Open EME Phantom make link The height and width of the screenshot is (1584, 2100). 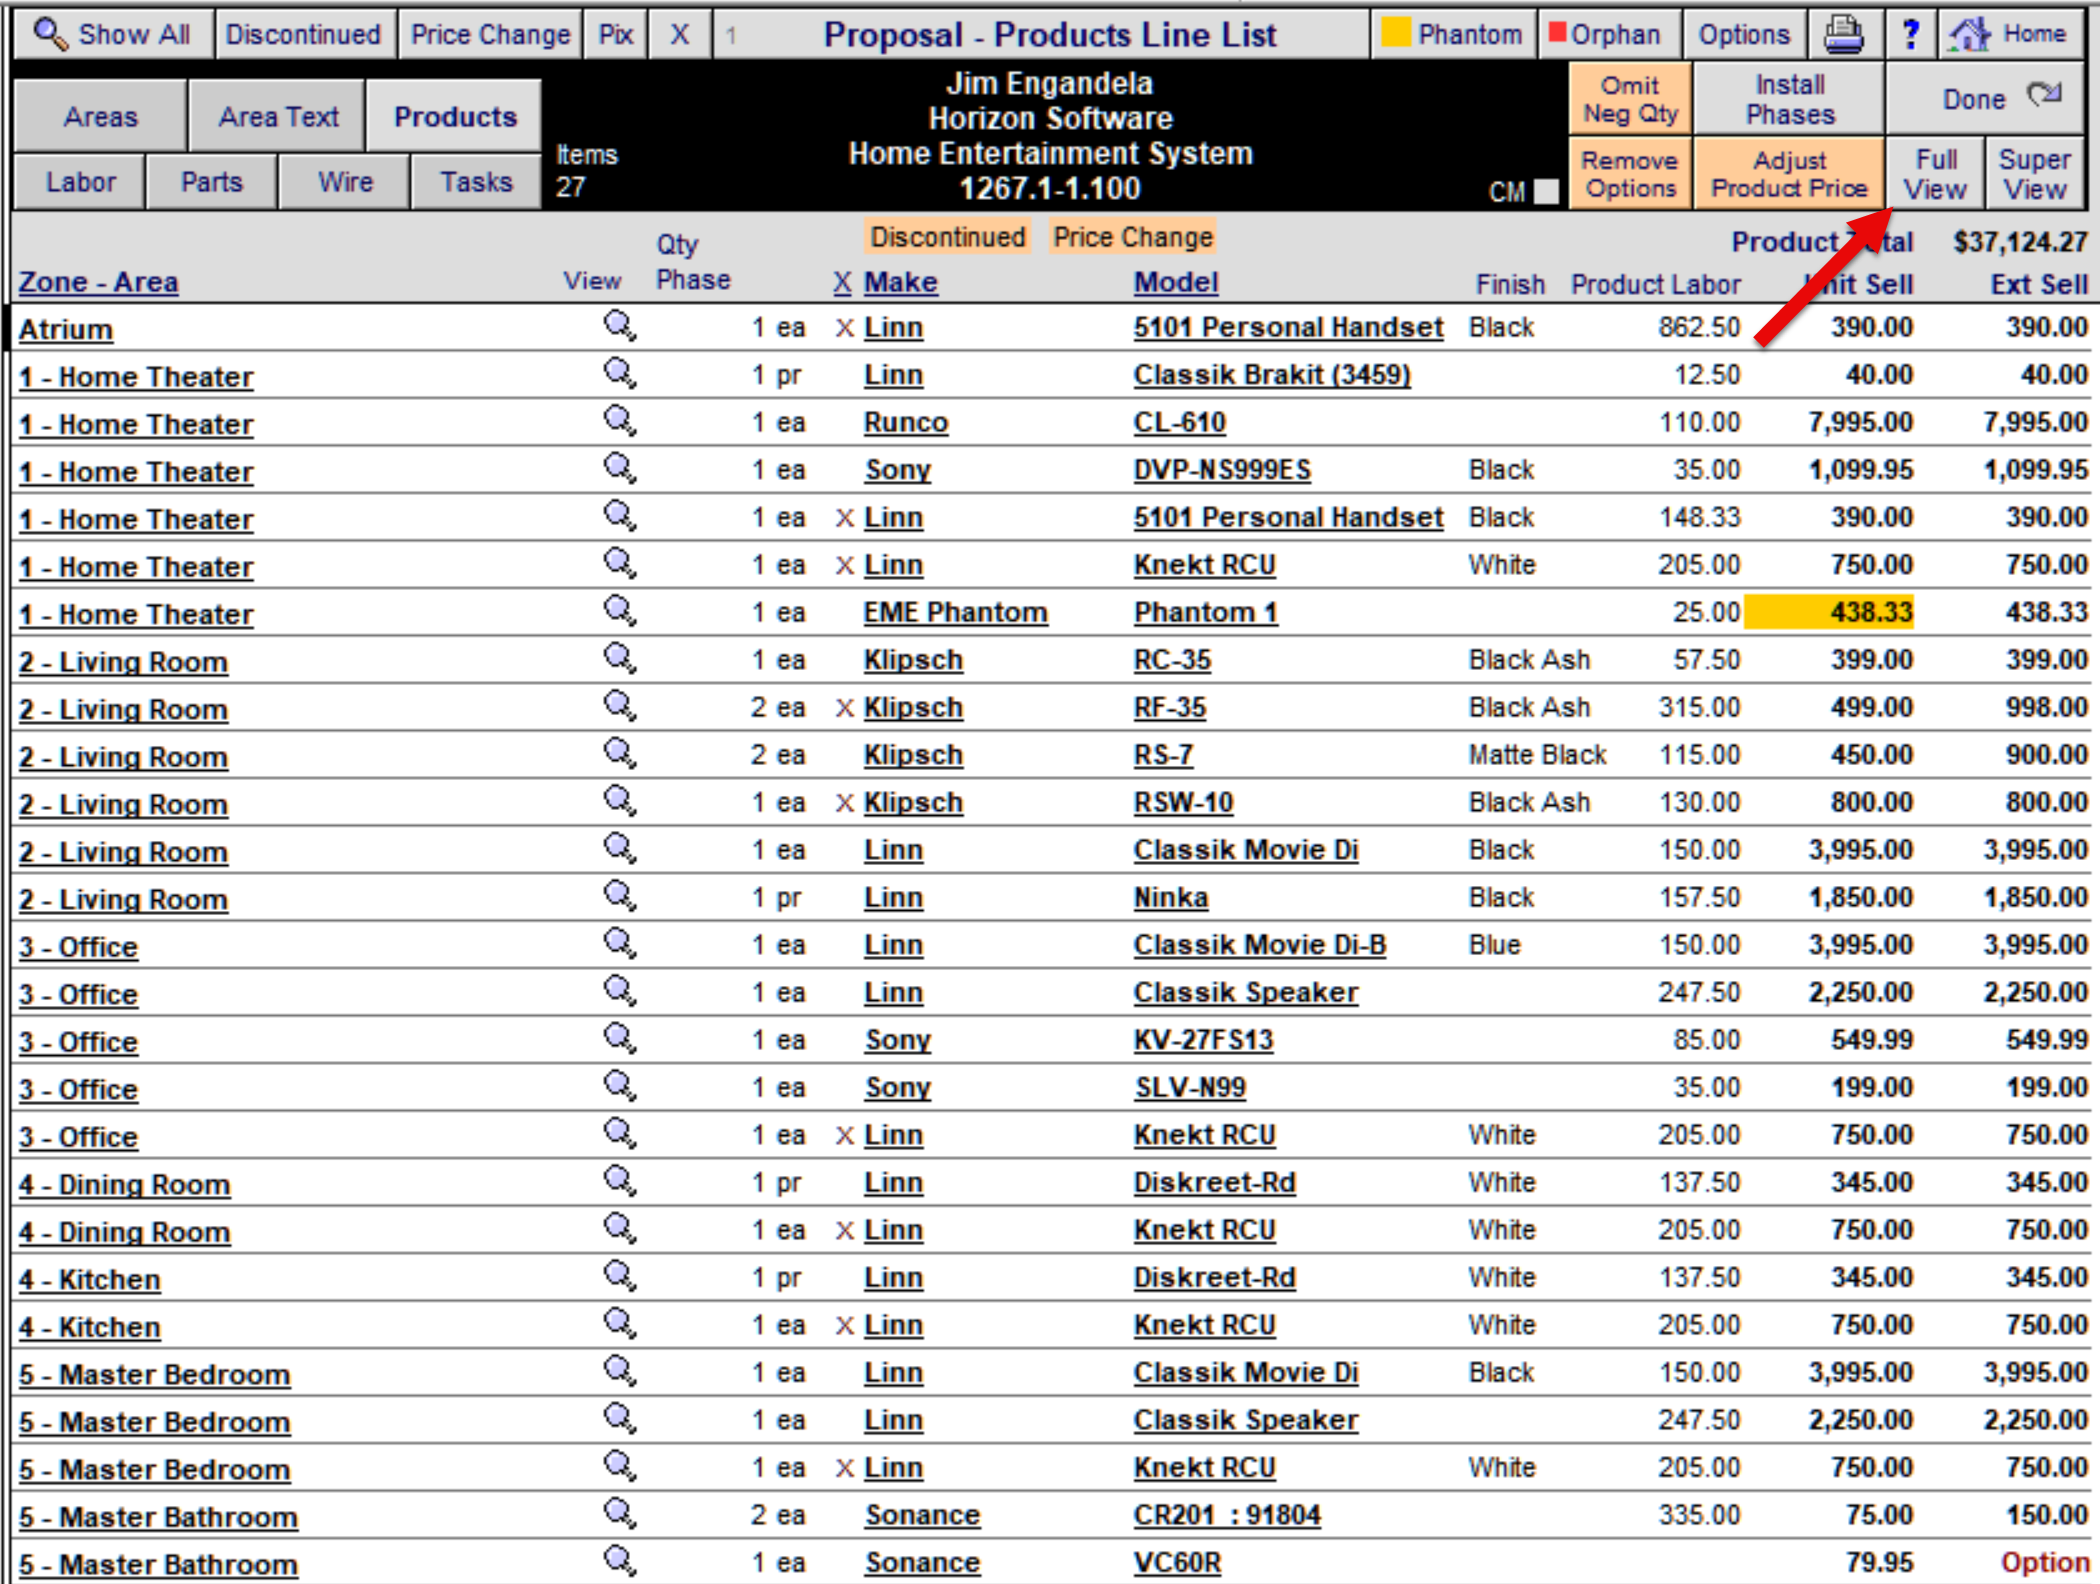pyautogui.click(x=955, y=613)
